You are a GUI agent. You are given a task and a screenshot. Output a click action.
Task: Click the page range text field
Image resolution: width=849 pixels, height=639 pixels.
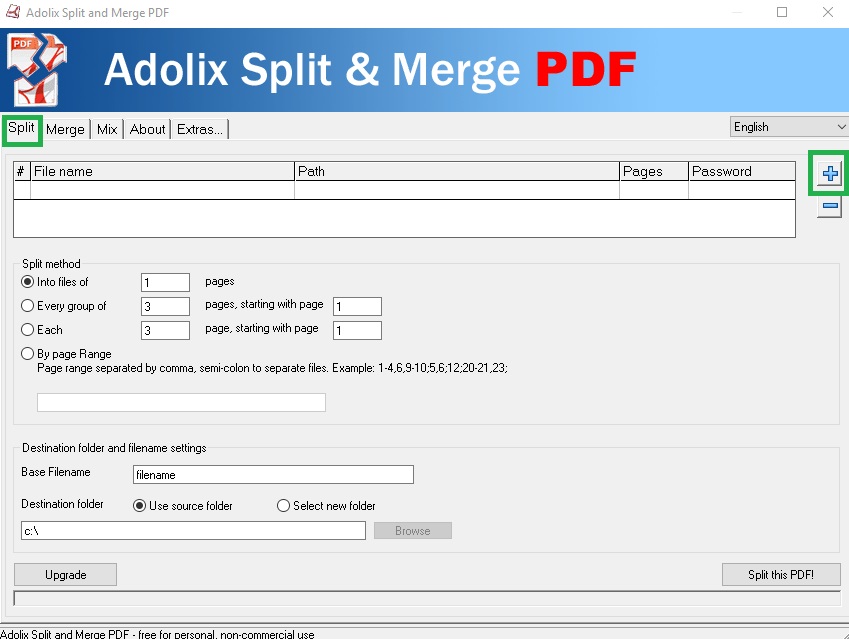180,402
